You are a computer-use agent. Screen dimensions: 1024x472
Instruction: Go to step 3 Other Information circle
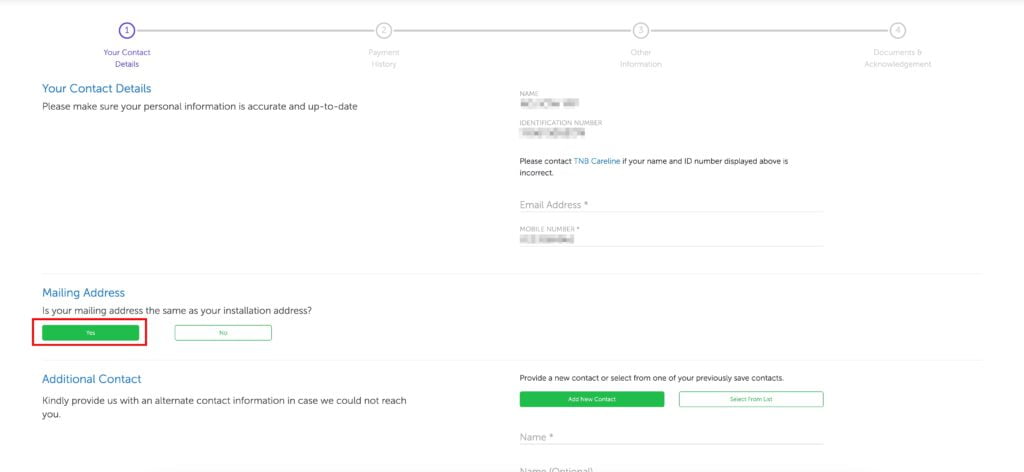(x=641, y=30)
